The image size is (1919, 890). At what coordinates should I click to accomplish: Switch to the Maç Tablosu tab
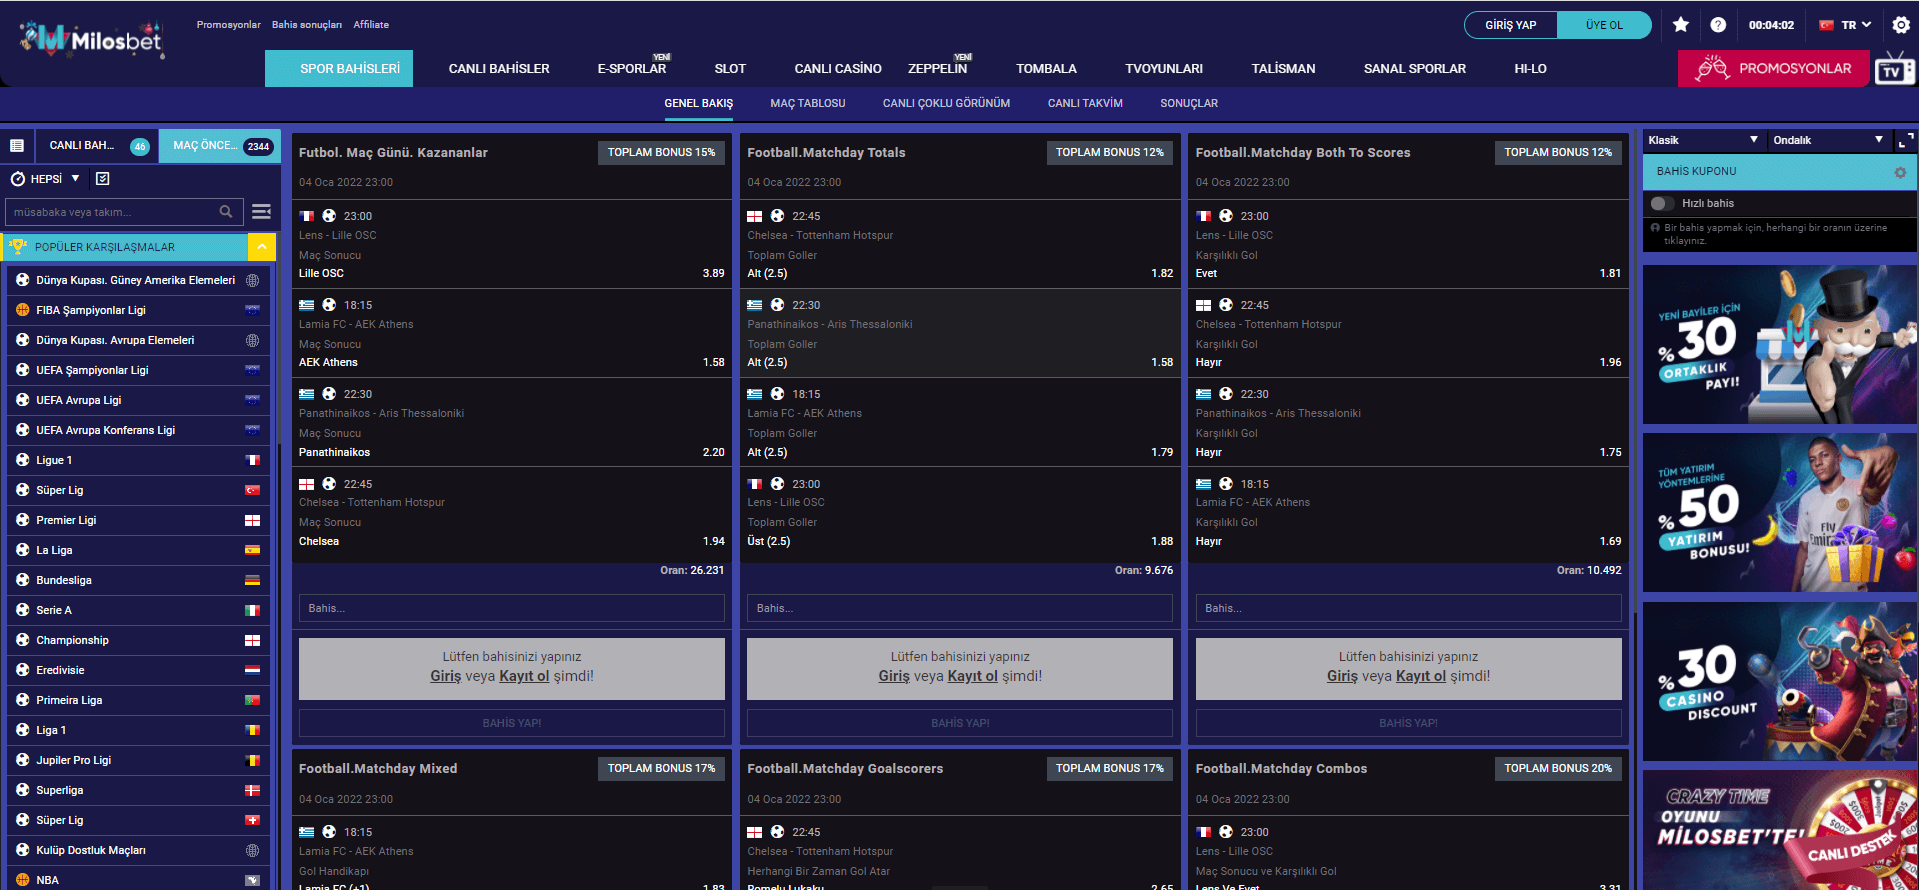click(x=807, y=103)
